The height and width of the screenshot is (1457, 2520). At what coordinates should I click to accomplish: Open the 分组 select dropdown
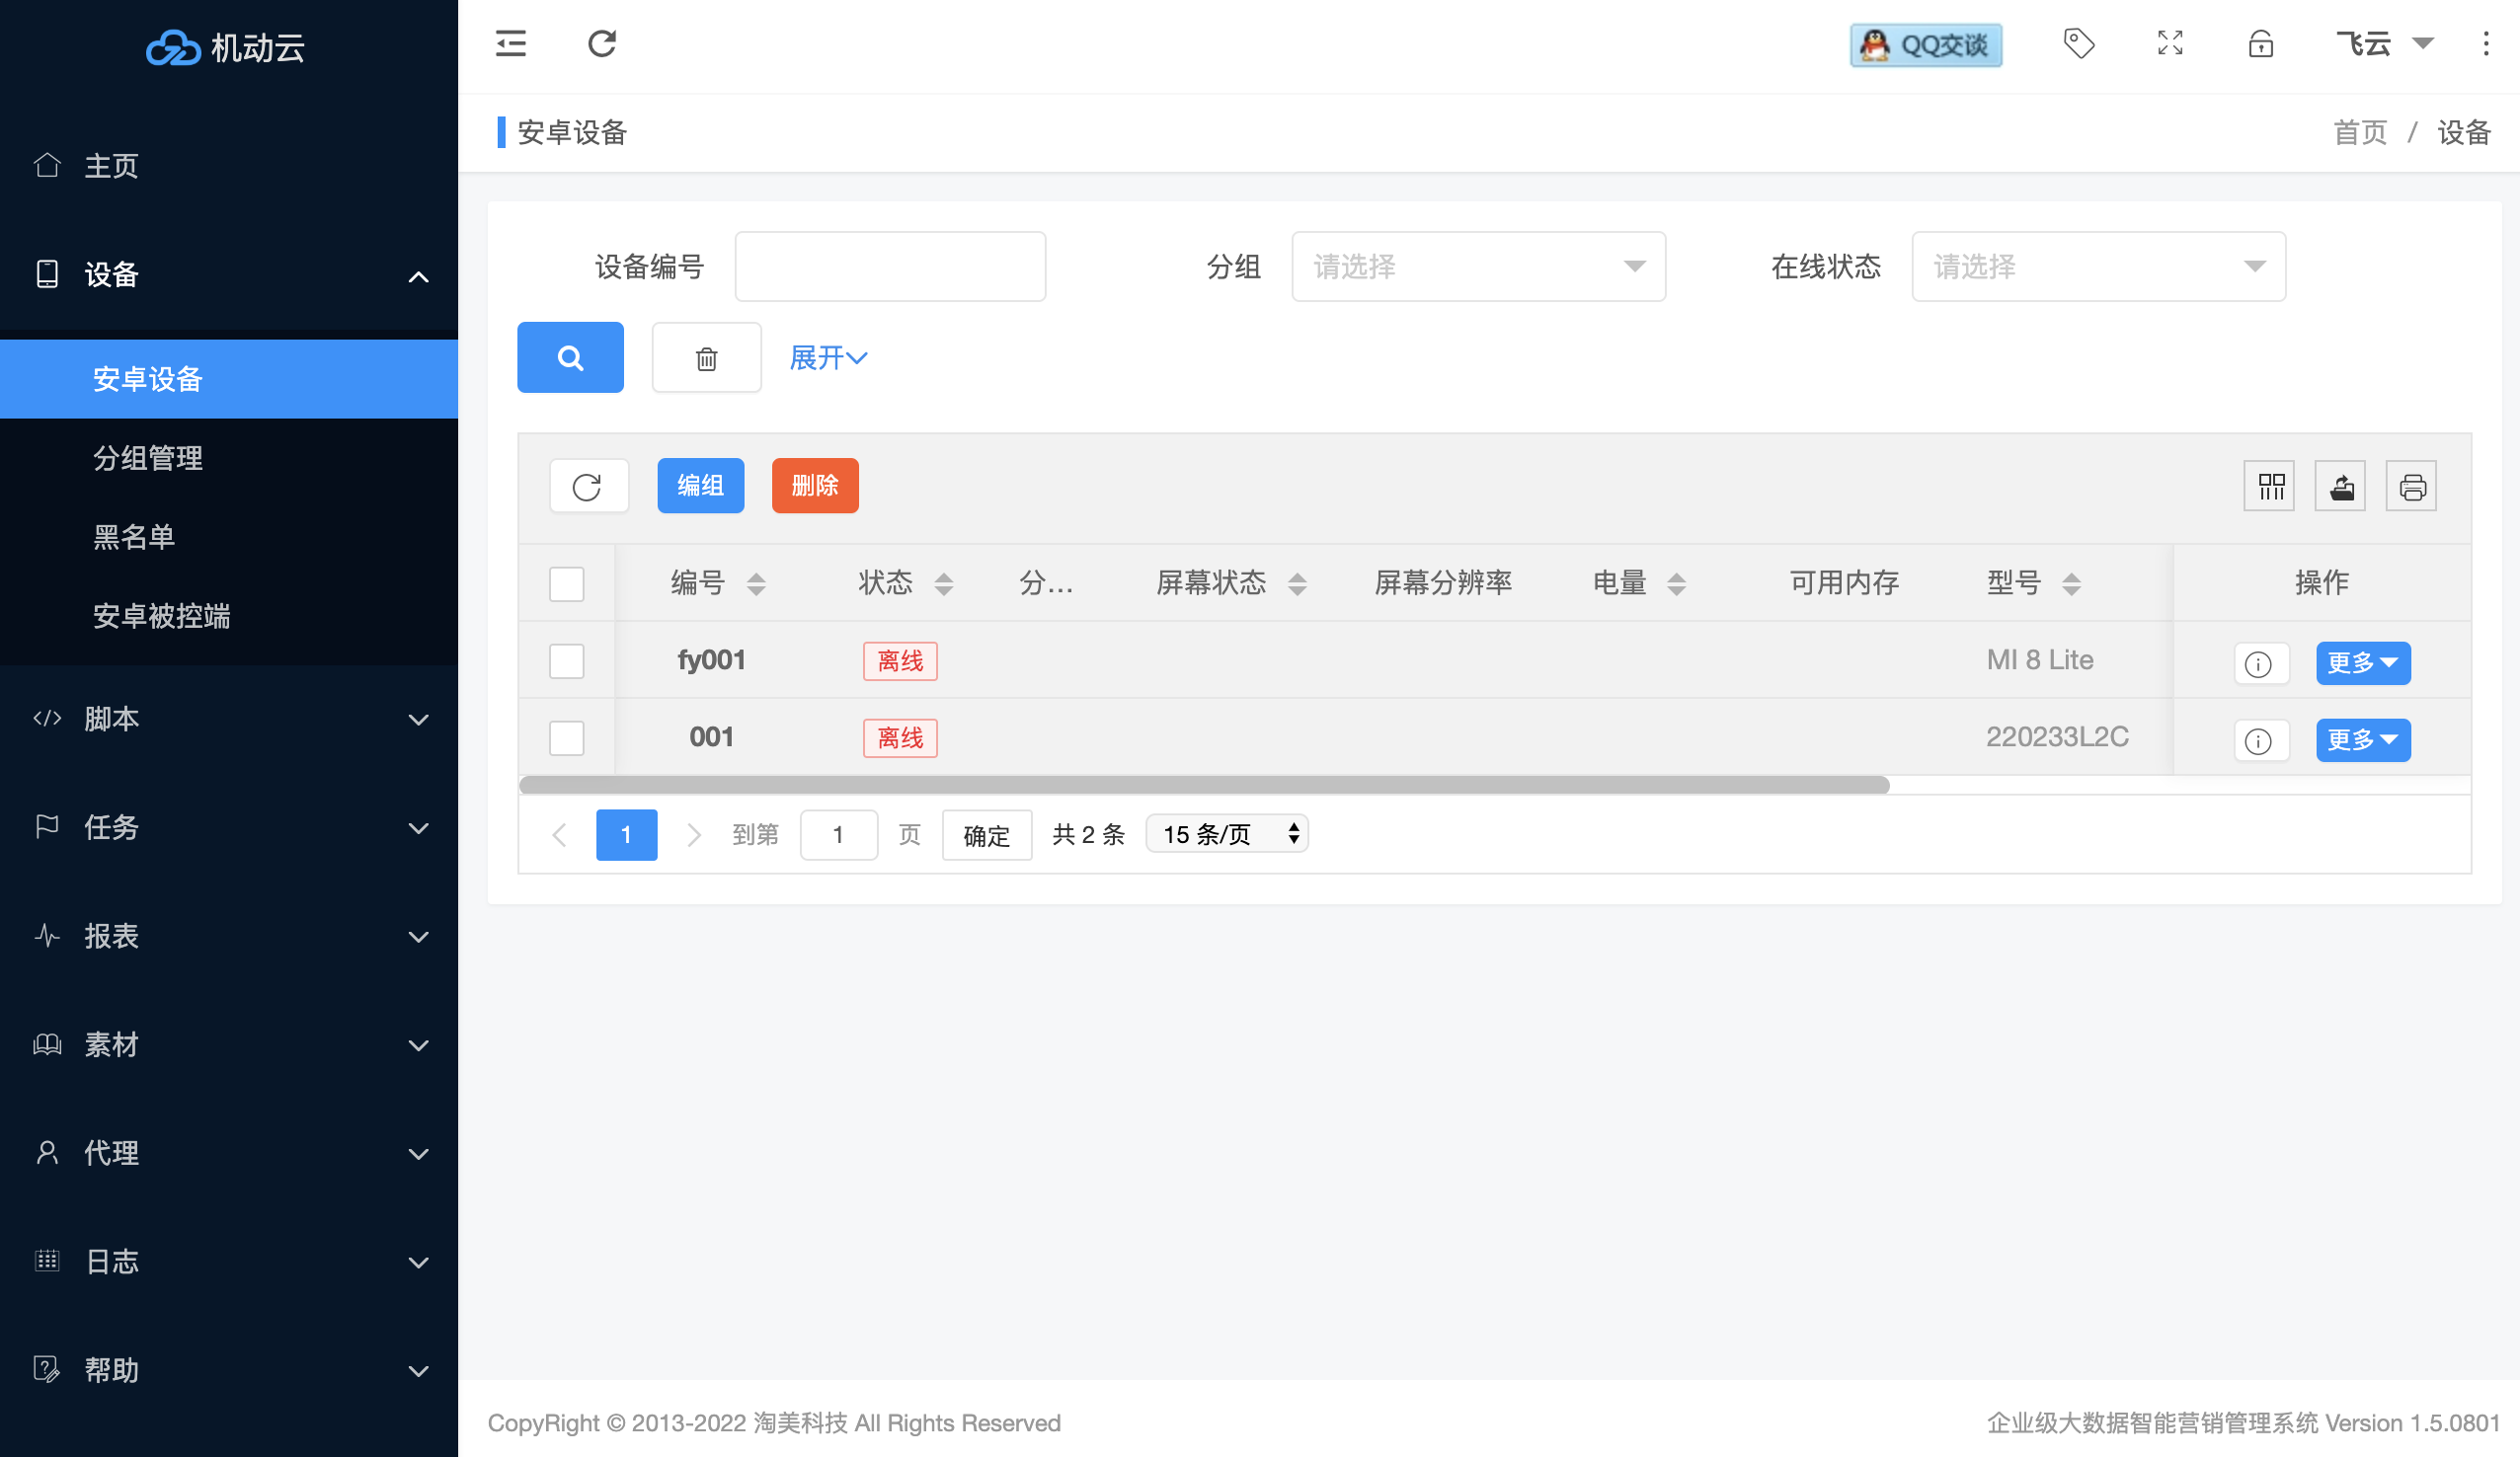pos(1478,266)
